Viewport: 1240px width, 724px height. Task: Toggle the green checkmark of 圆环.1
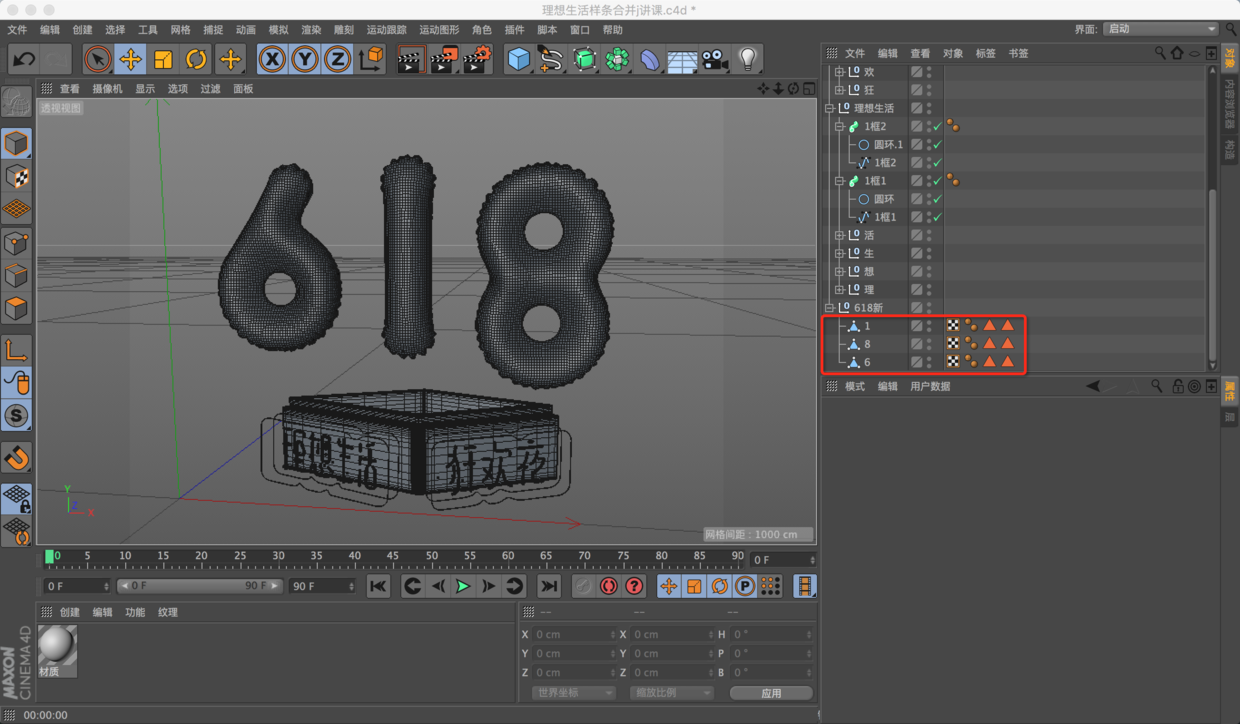[937, 145]
